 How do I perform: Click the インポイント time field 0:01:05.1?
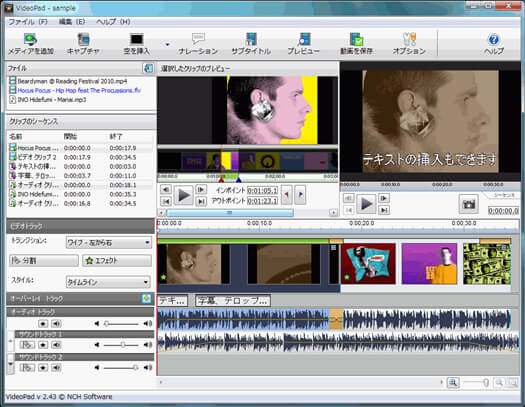pos(262,190)
